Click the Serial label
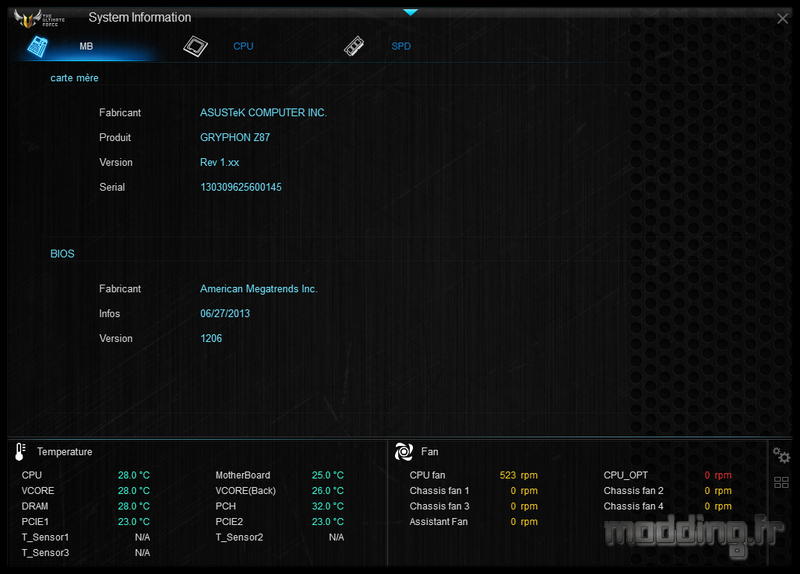Screen dimensions: 800x574 click(x=112, y=187)
